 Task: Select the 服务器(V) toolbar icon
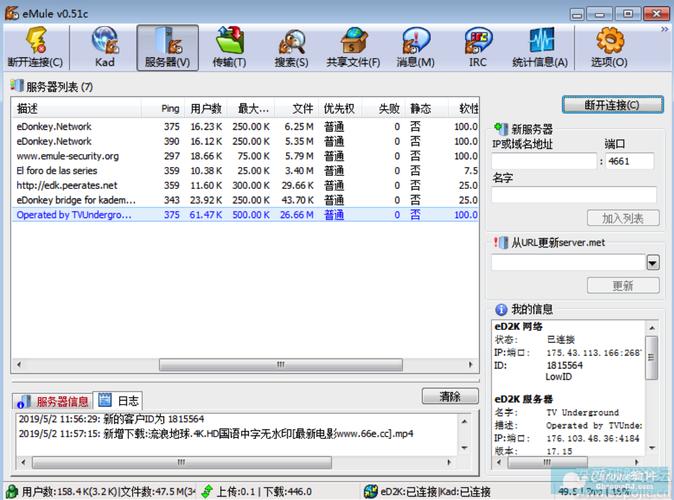(x=167, y=47)
